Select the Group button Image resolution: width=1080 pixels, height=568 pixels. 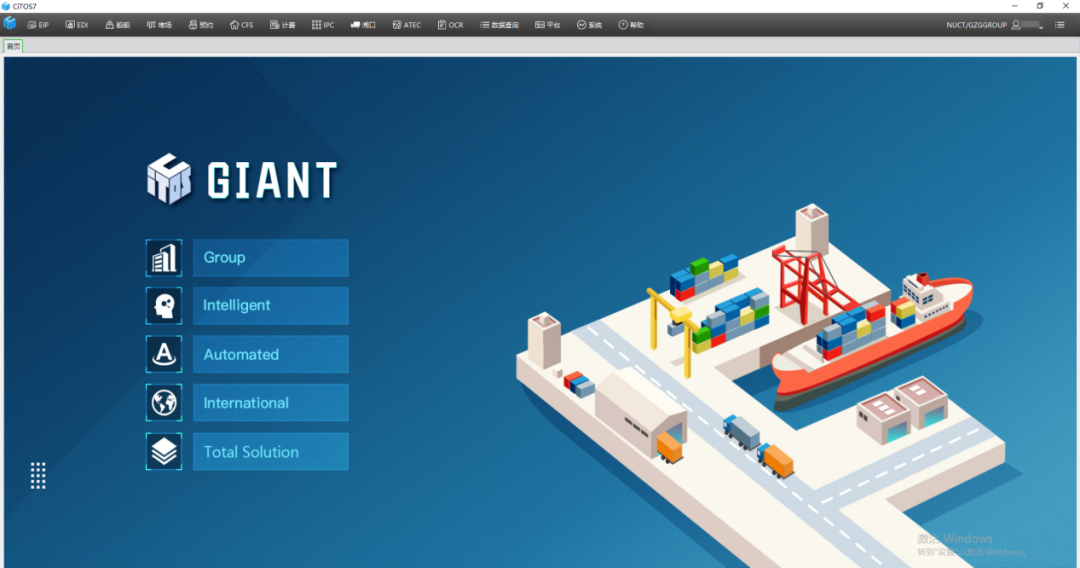pos(271,257)
